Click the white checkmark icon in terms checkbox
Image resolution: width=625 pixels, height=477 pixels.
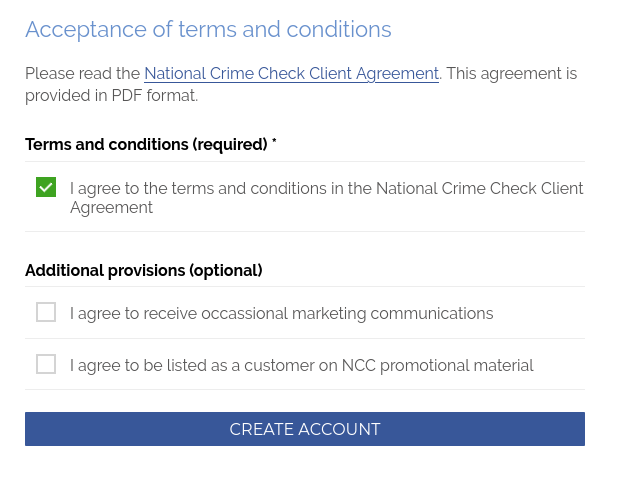coord(46,187)
